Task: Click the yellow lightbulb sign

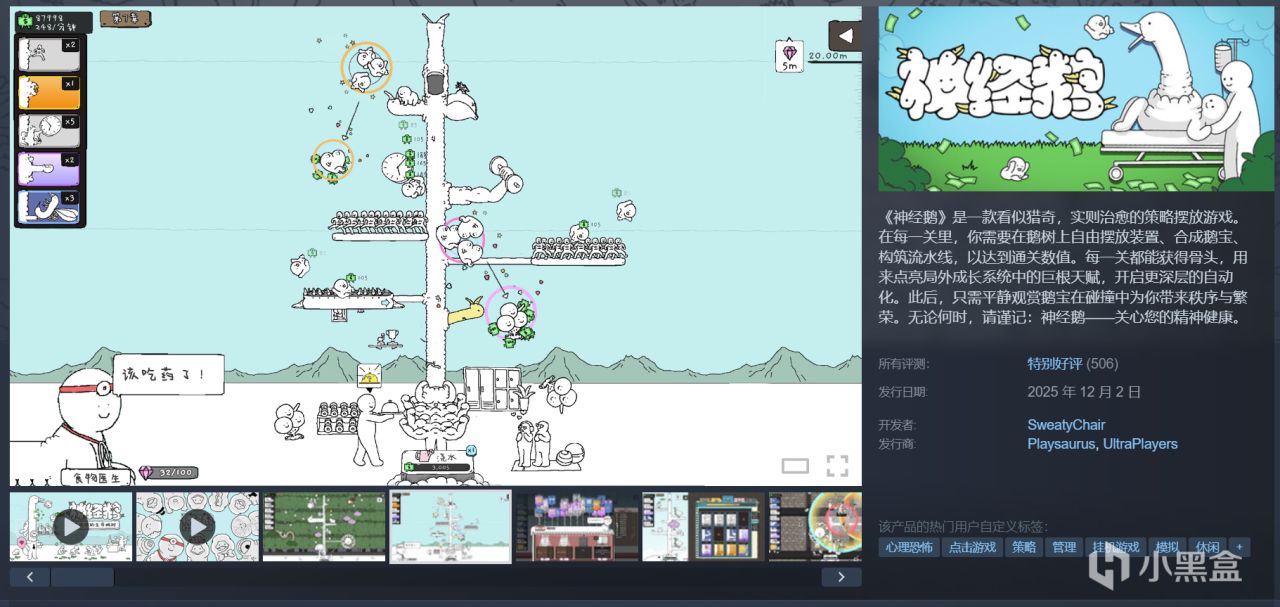Action: (x=369, y=375)
